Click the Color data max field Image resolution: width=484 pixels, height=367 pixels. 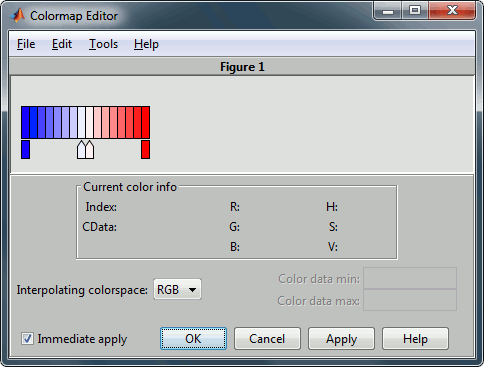[x=410, y=300]
